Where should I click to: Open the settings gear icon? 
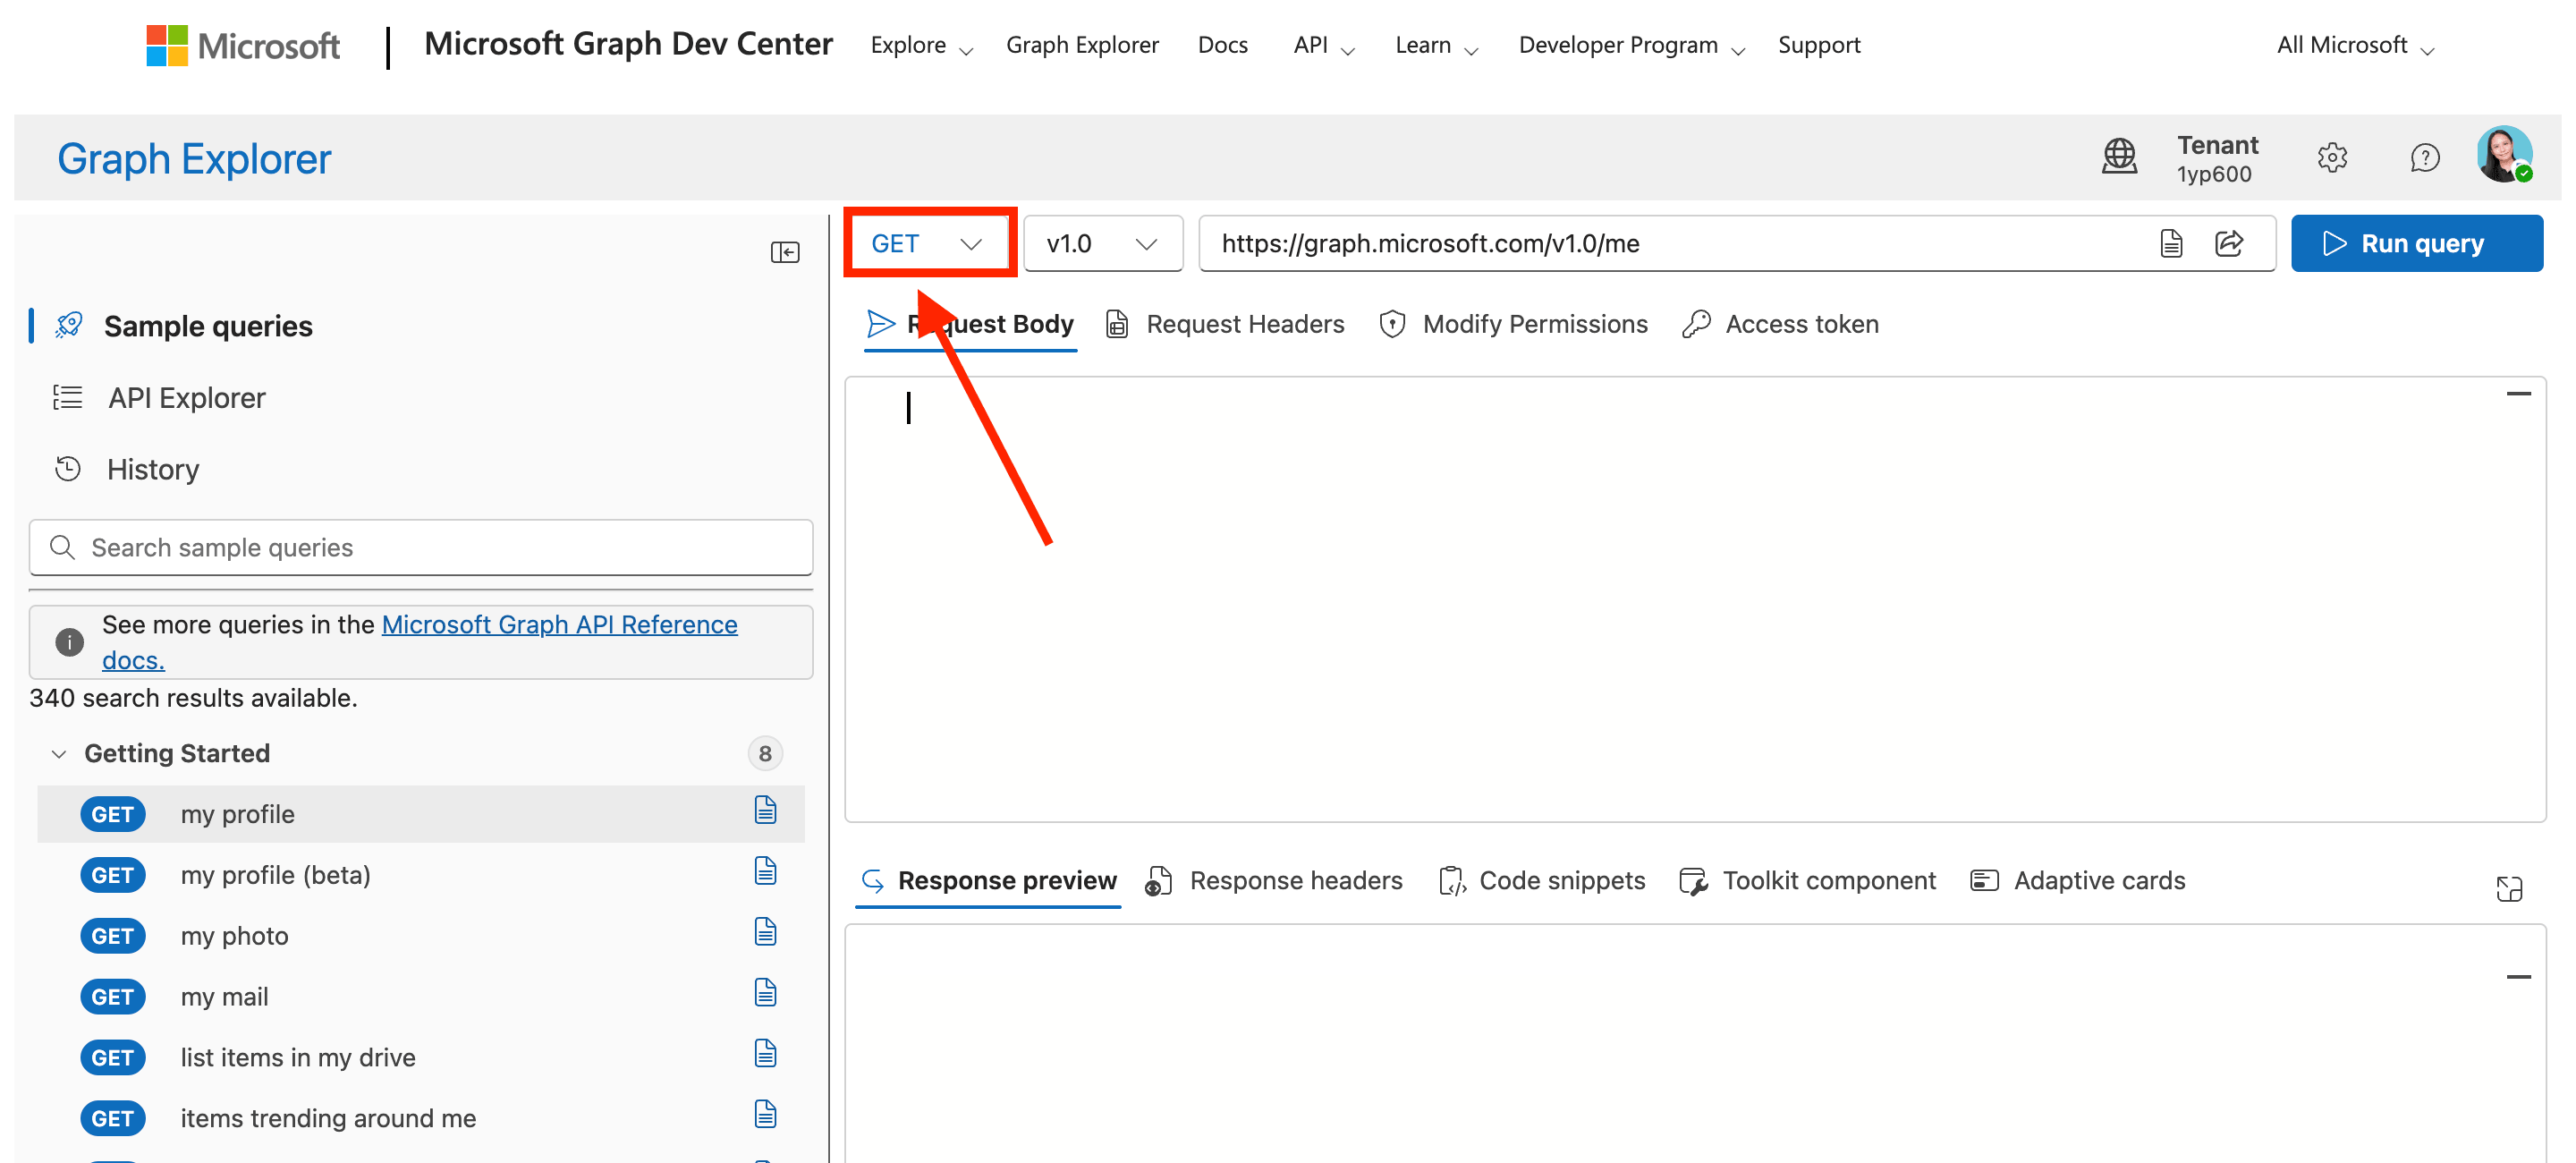(2332, 157)
